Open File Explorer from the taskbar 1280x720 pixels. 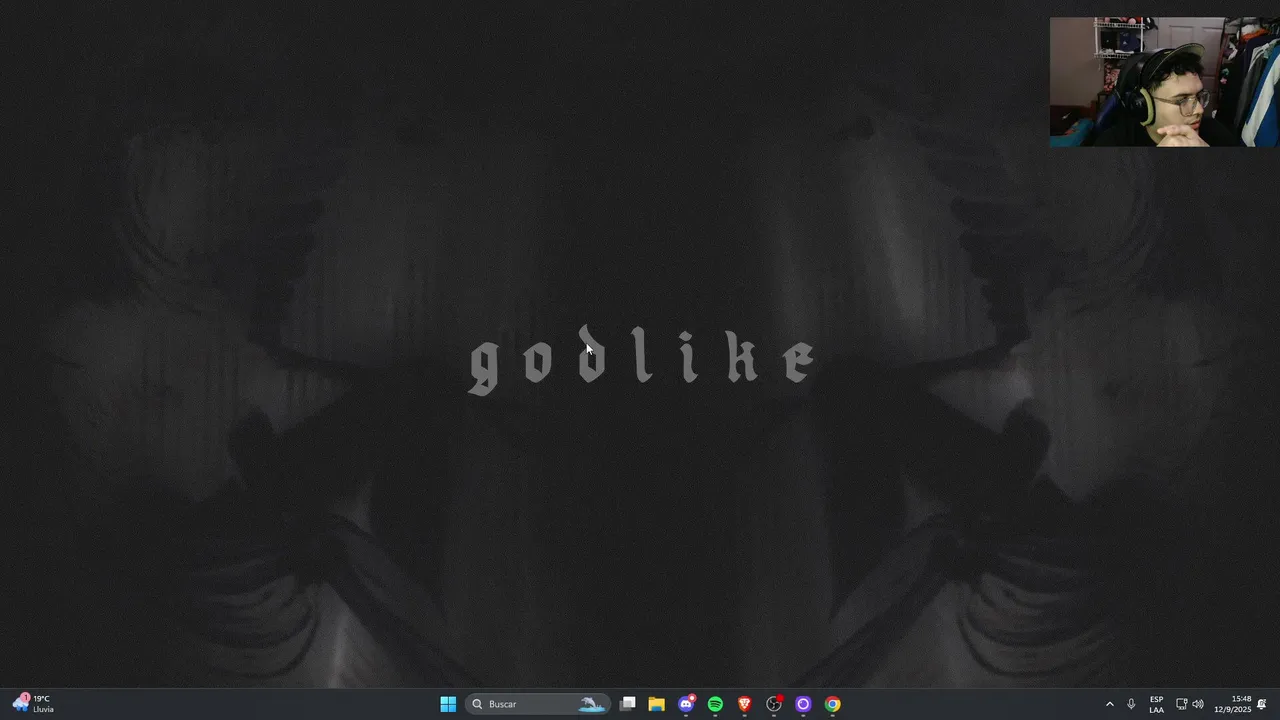point(656,704)
